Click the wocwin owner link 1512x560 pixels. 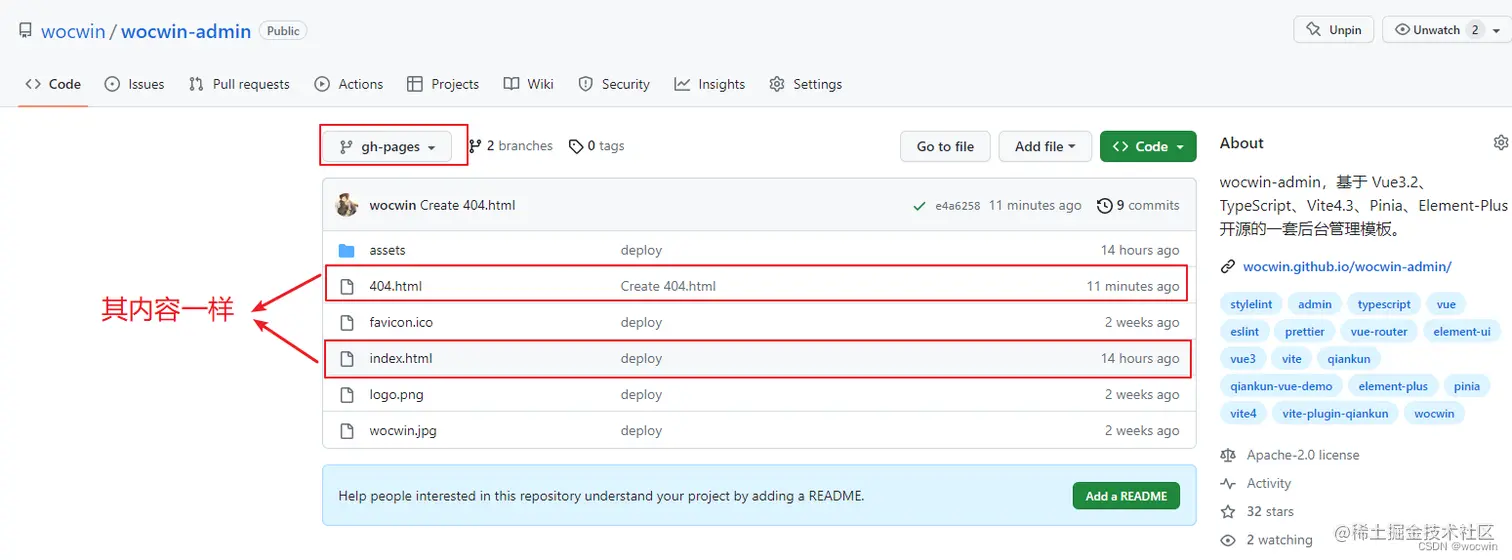(x=73, y=31)
